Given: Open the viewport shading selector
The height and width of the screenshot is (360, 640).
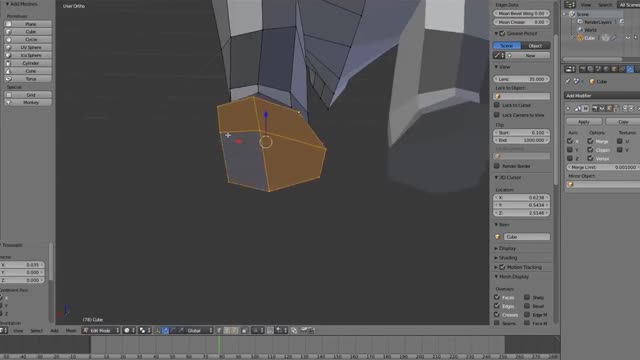Looking at the screenshot, I should tap(129, 330).
